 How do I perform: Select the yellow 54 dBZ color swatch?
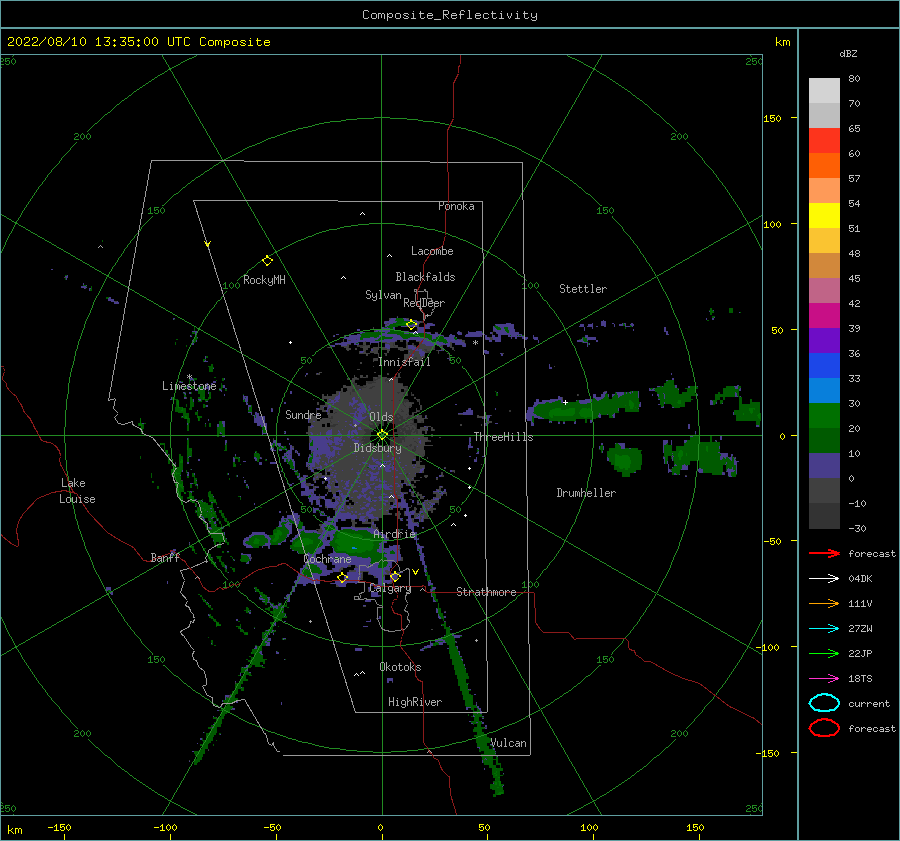(x=824, y=216)
